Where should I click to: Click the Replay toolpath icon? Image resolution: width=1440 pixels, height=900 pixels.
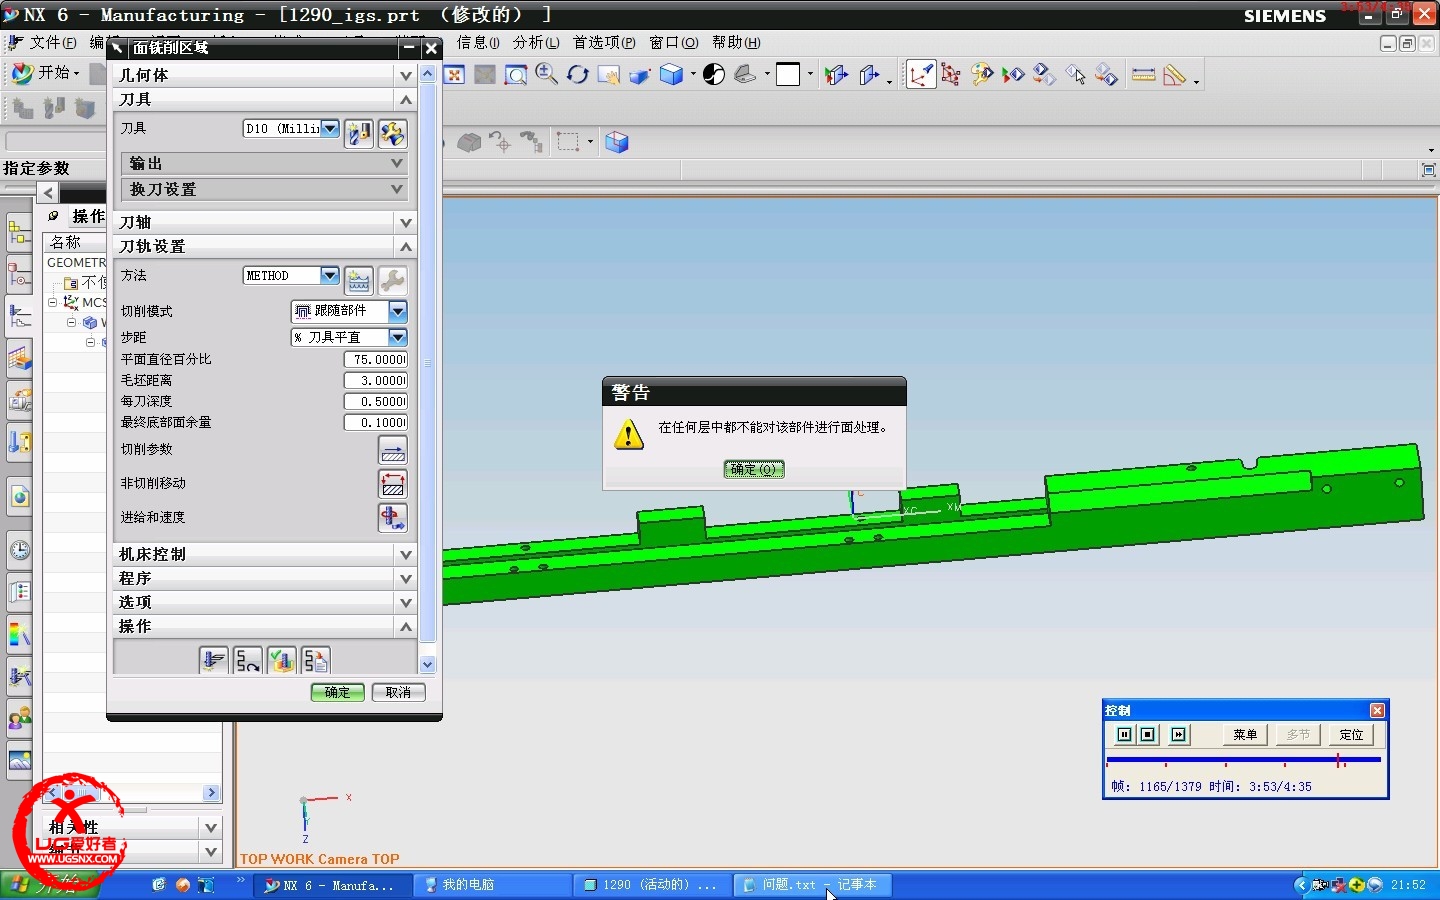pos(248,660)
